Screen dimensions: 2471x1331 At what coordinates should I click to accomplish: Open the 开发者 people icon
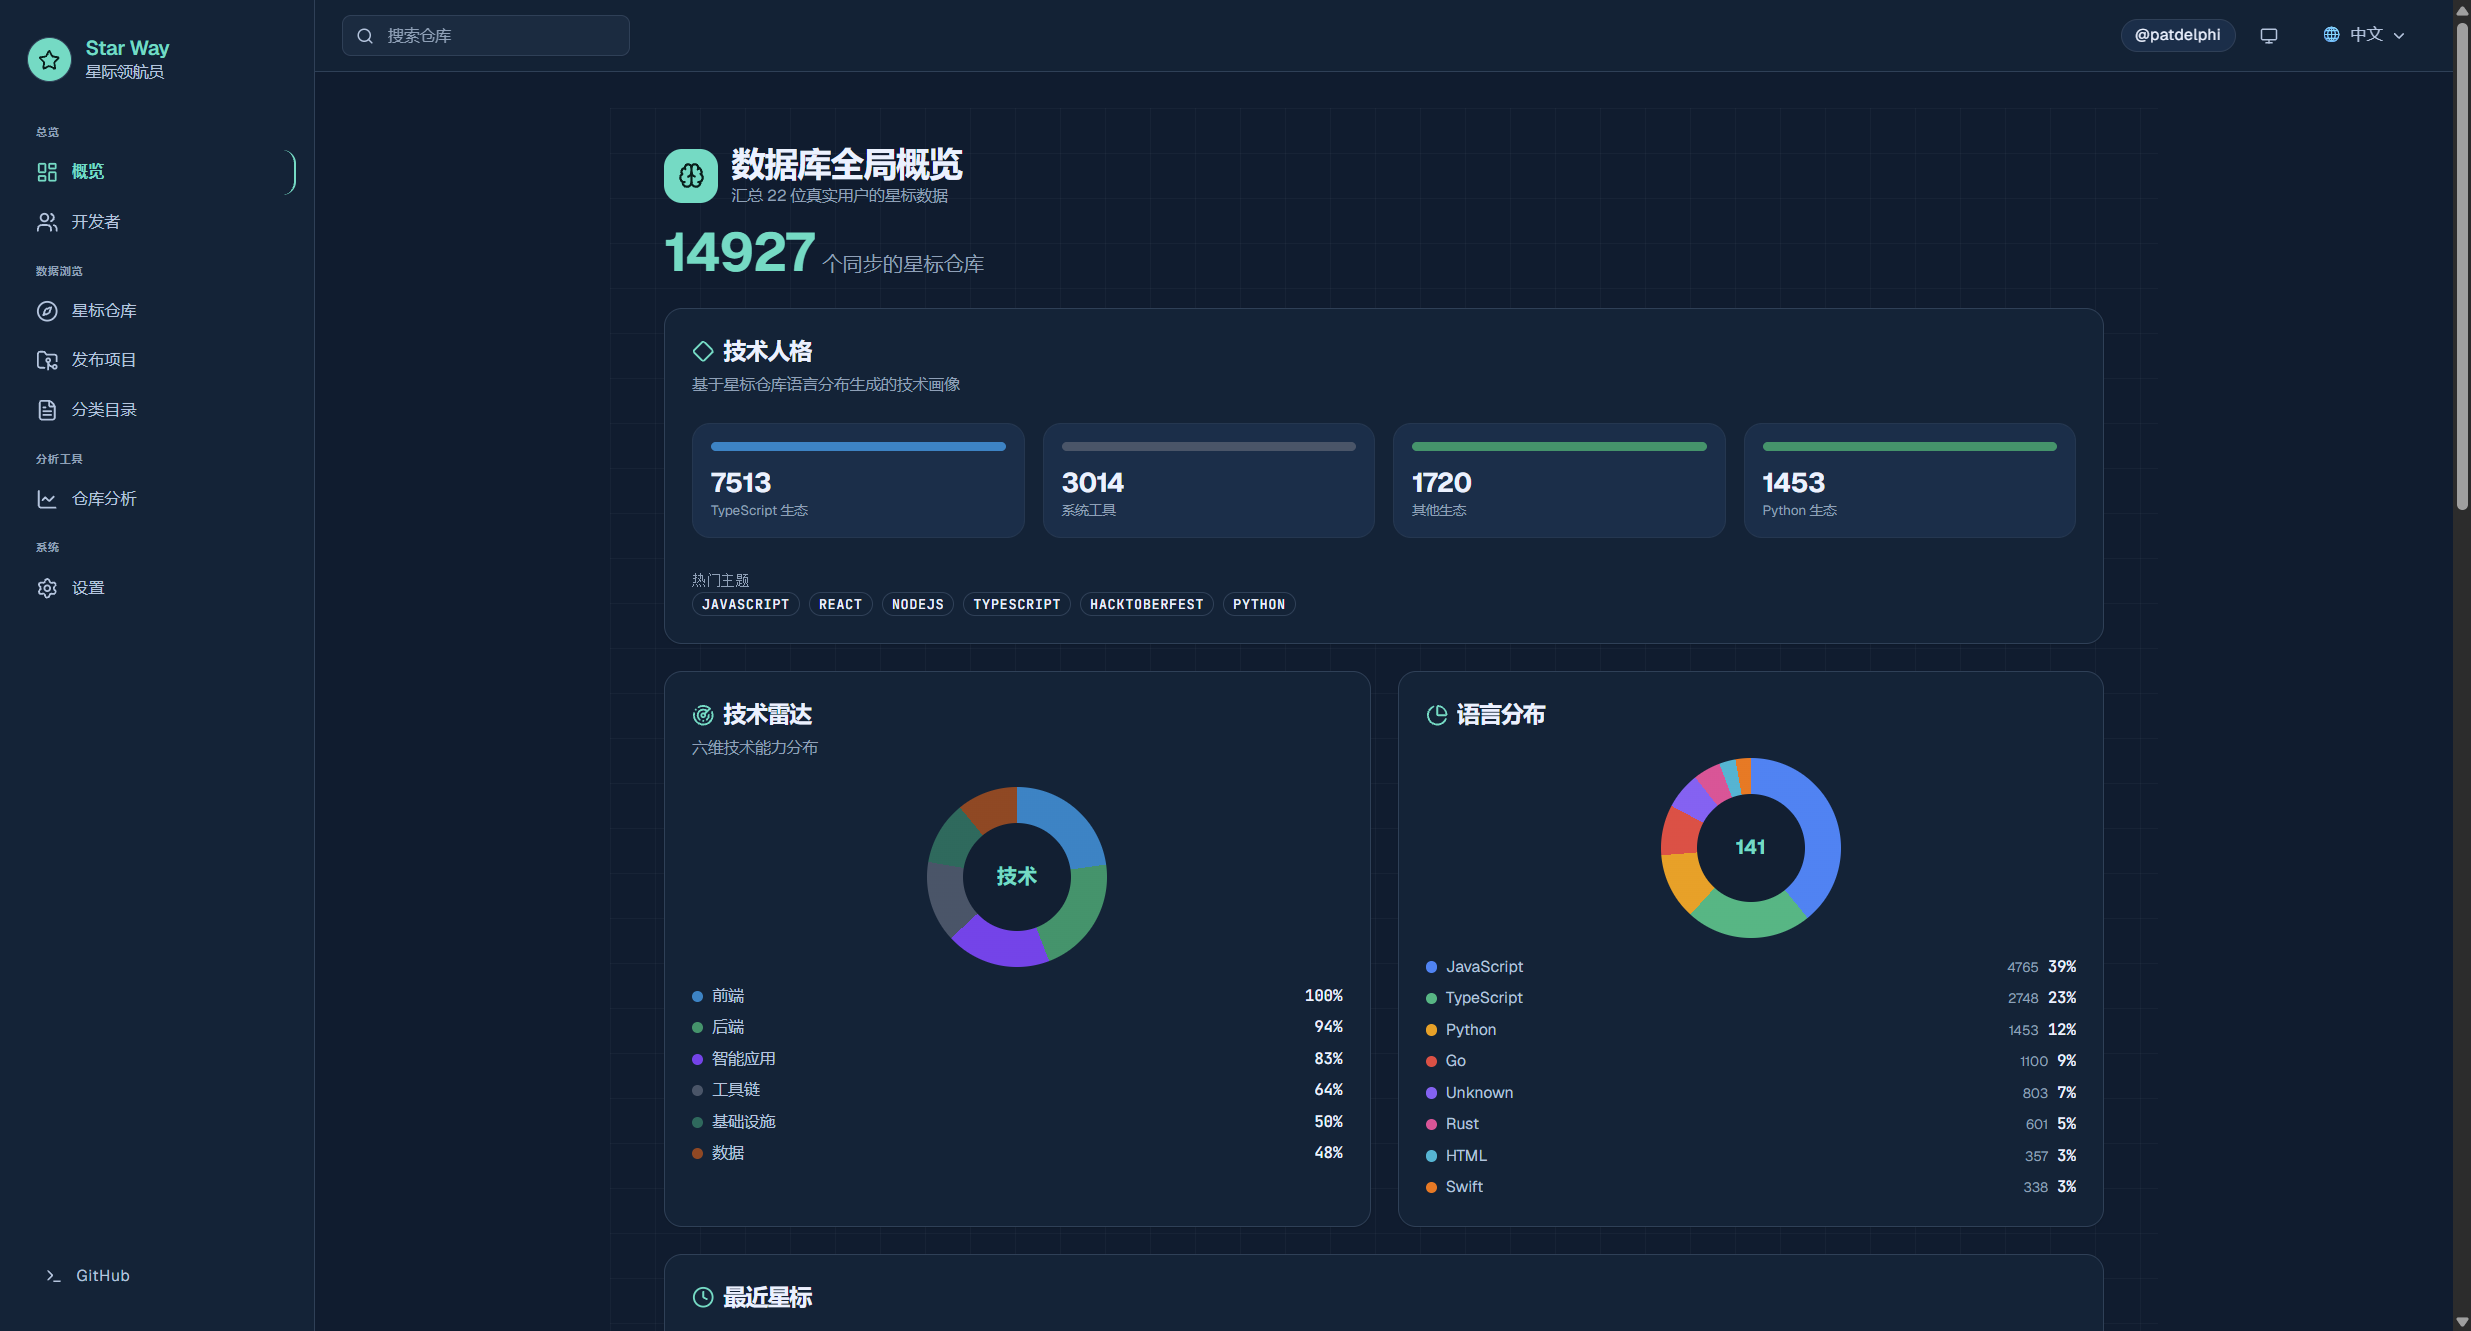(x=47, y=222)
